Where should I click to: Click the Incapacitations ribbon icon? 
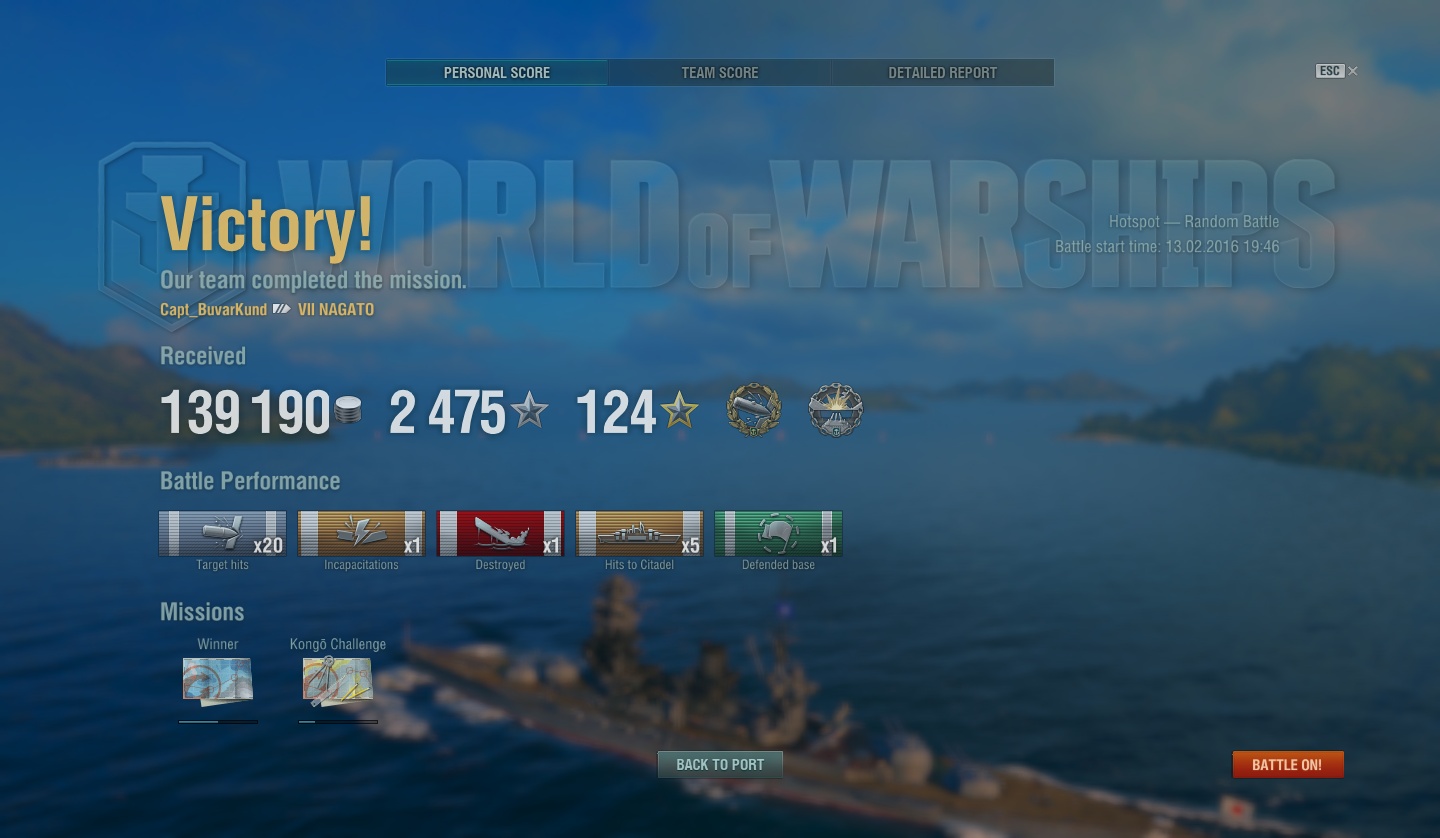pyautogui.click(x=361, y=534)
